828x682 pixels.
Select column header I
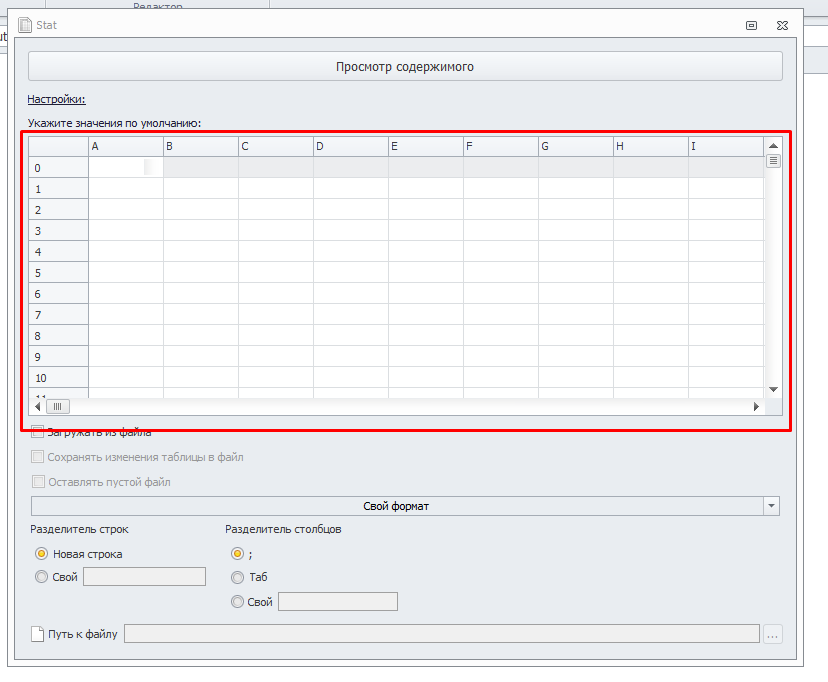(x=726, y=146)
